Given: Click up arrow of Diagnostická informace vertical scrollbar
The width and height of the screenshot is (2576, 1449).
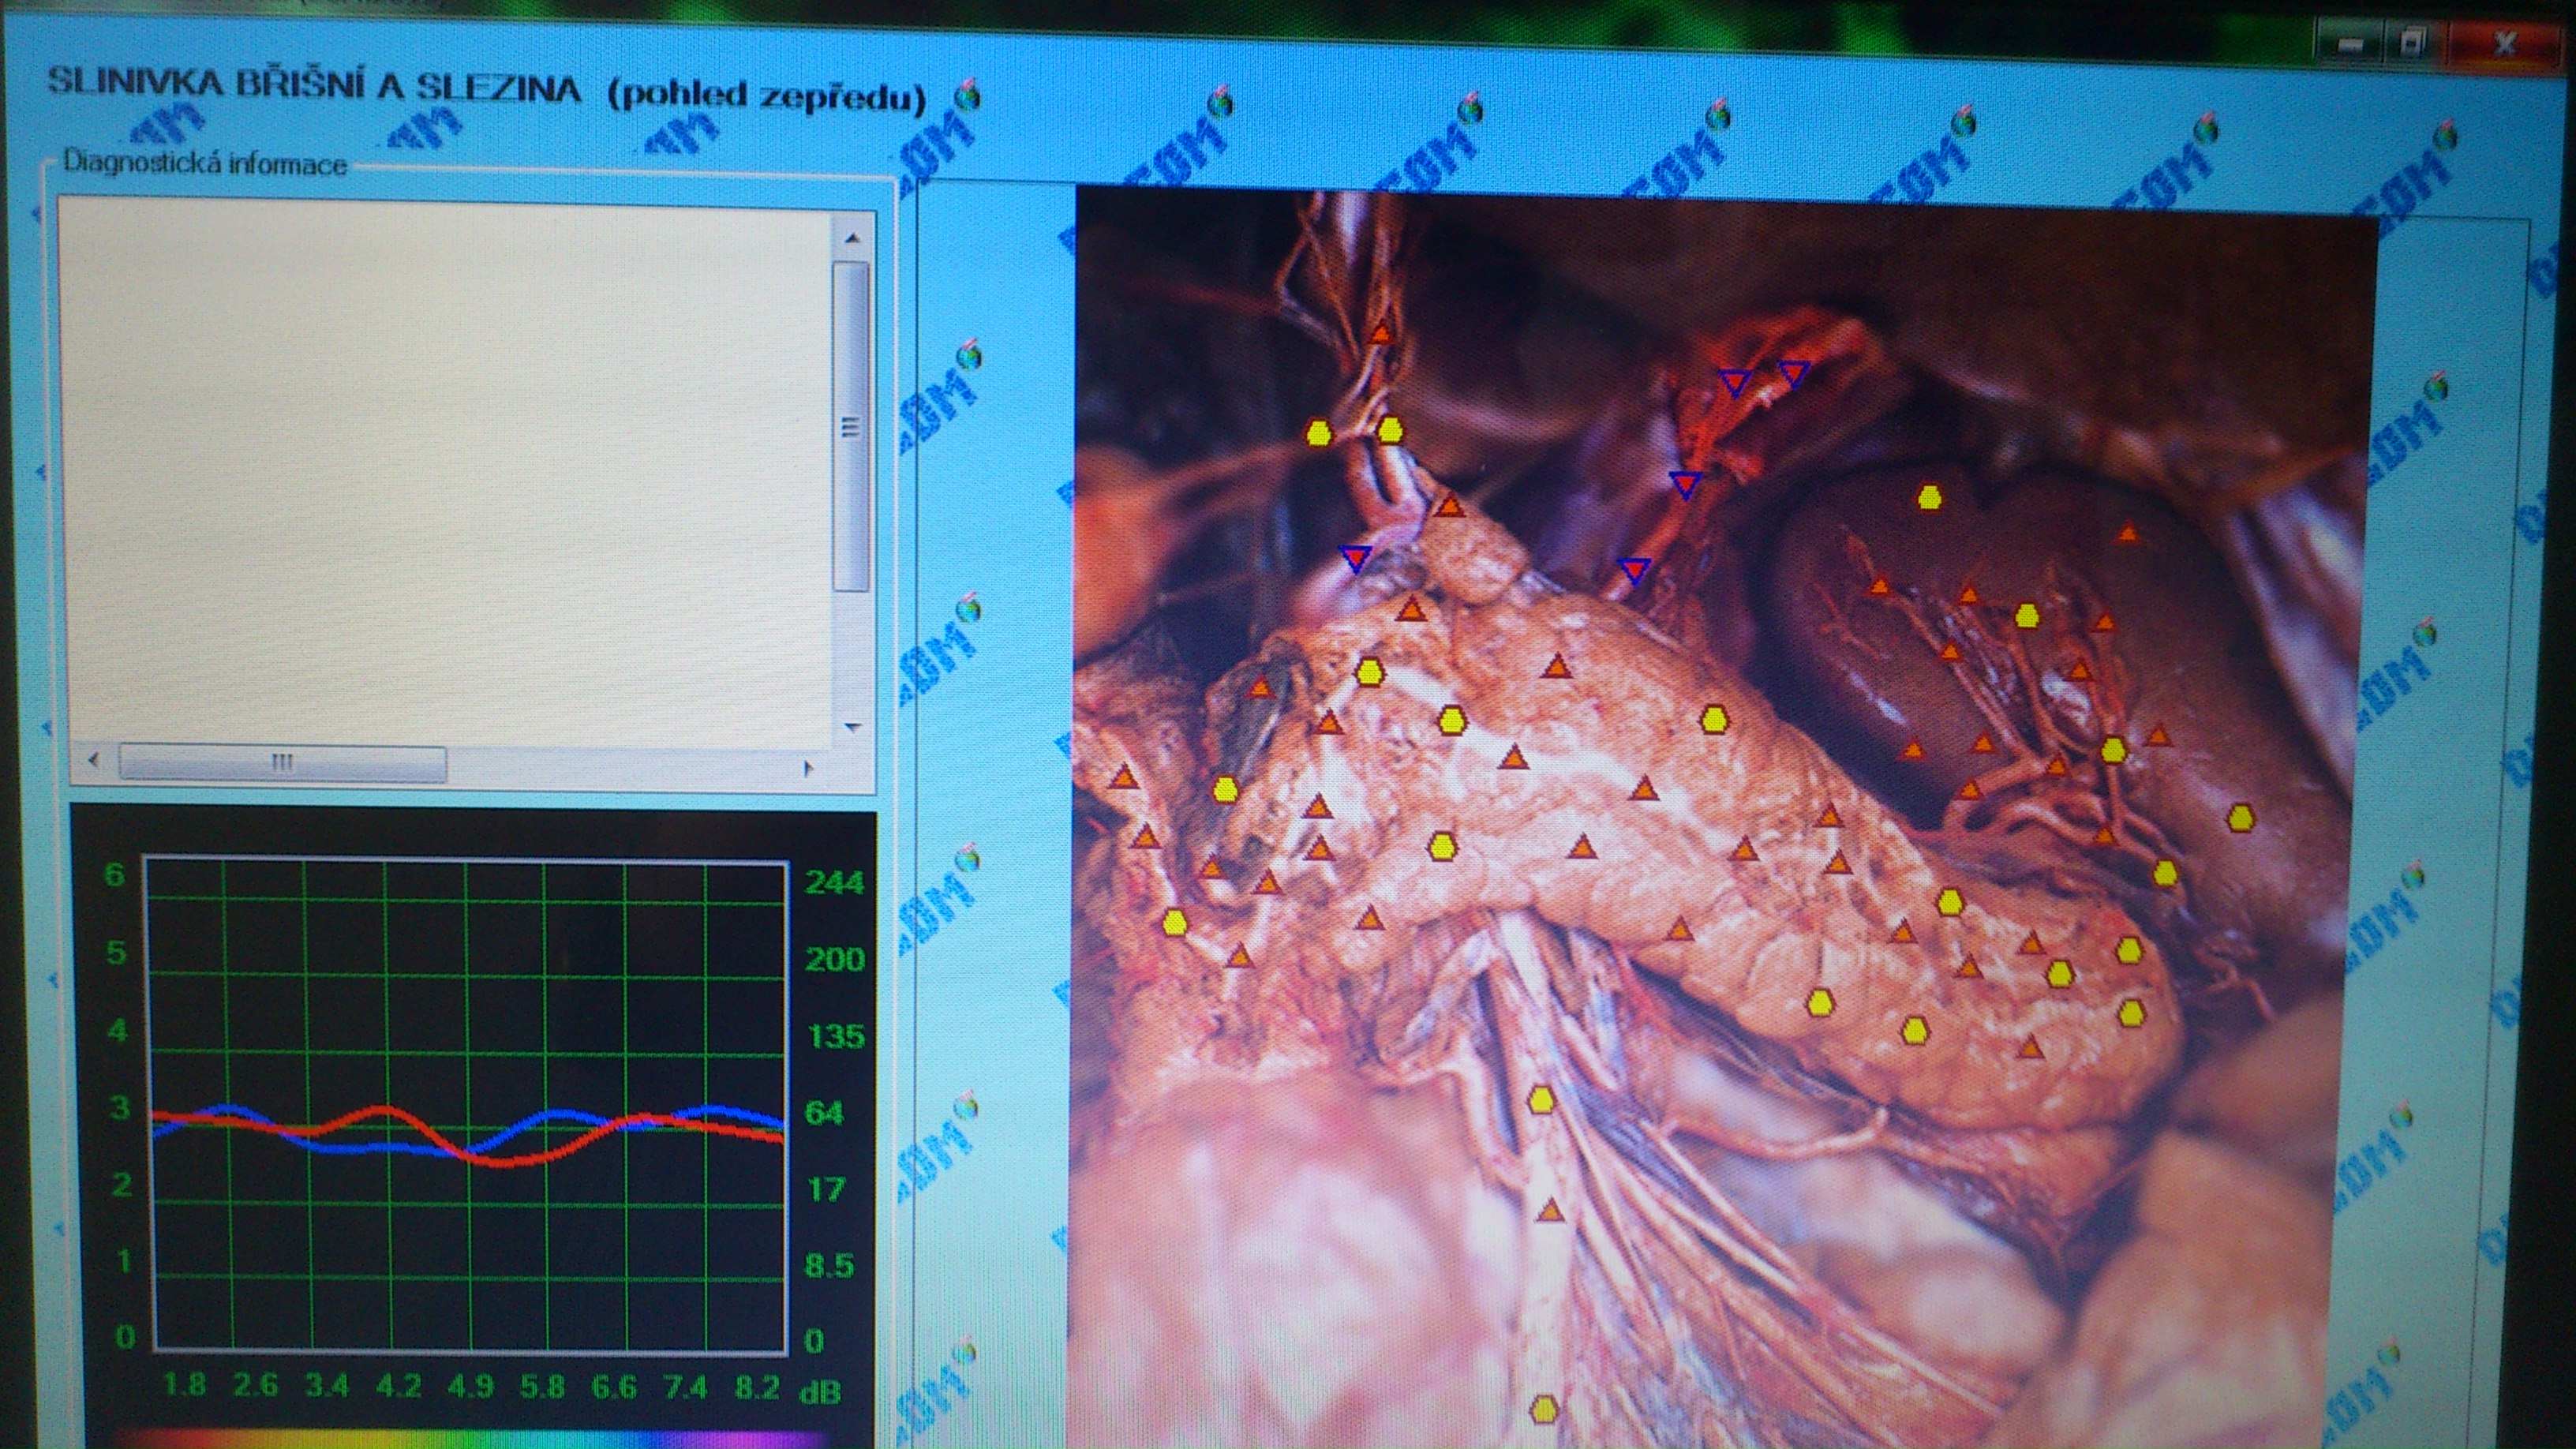Looking at the screenshot, I should point(852,237).
